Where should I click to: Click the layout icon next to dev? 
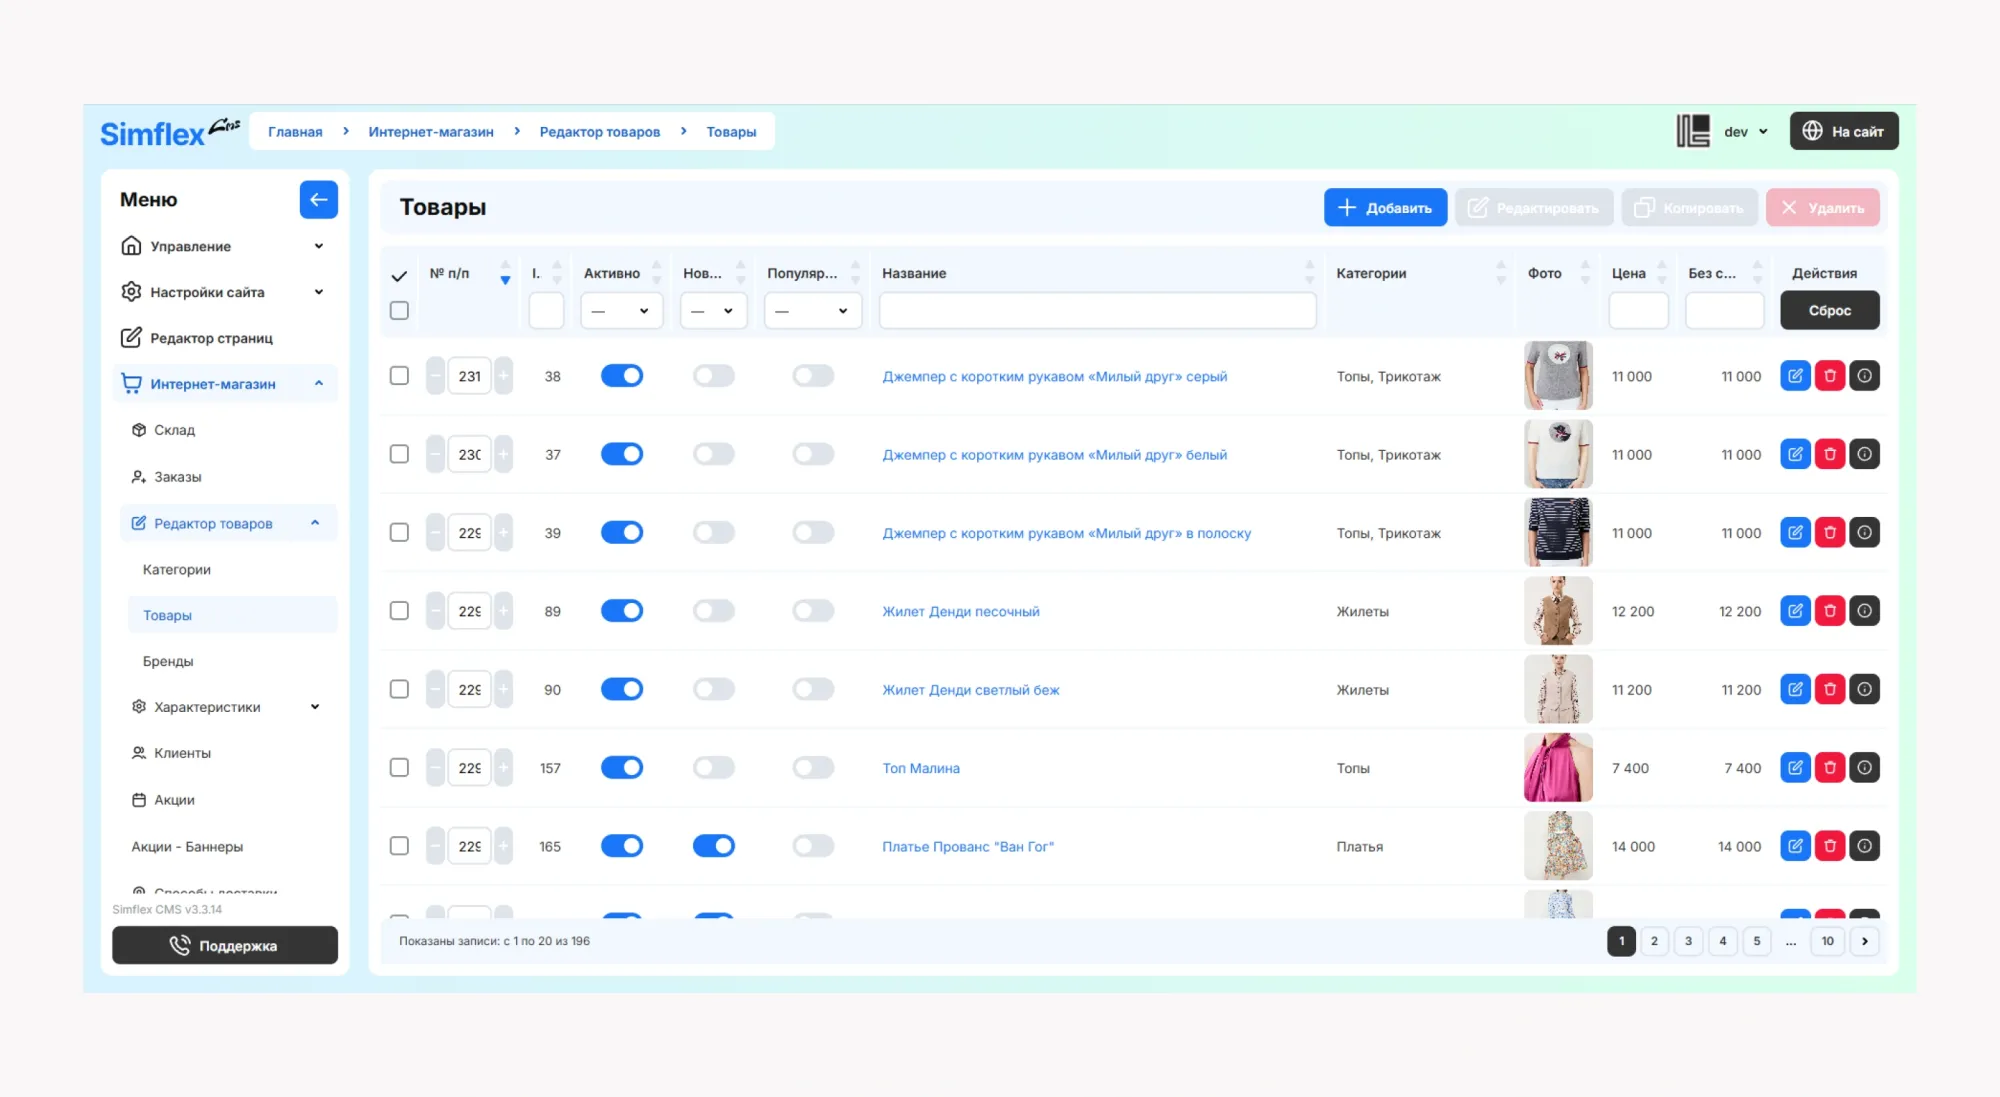pyautogui.click(x=1693, y=131)
